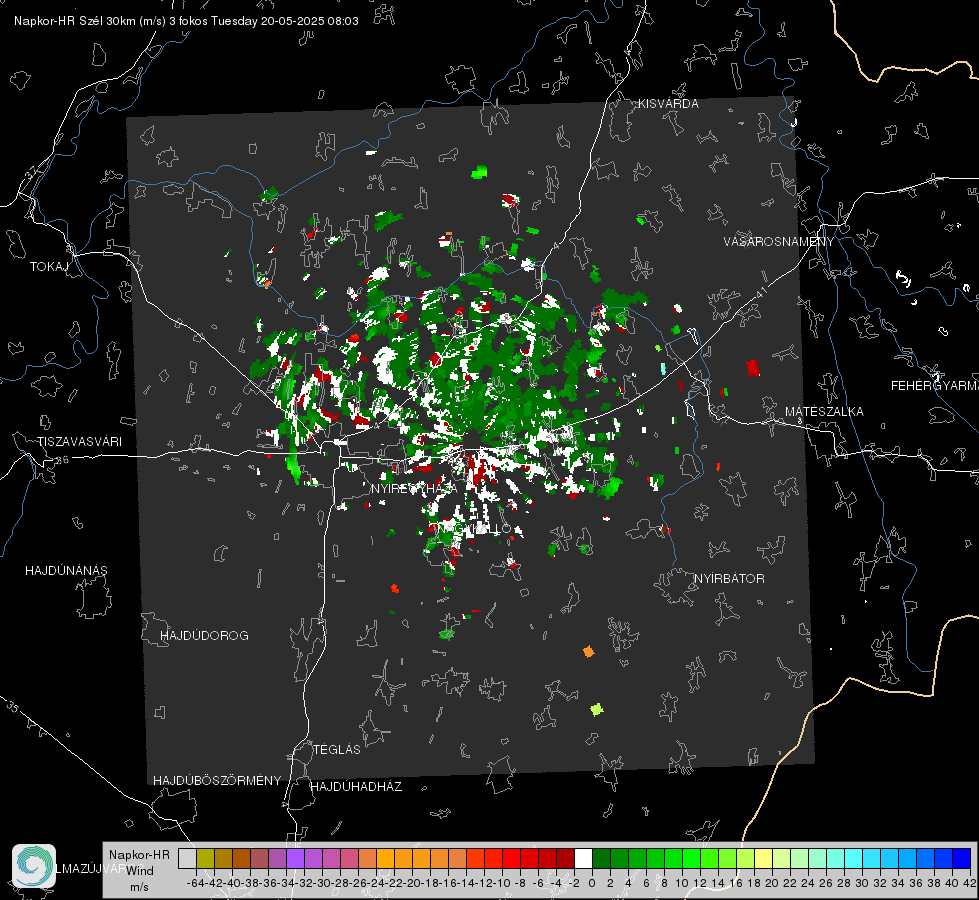Screen dimensions: 979x900
Task: Click road number 41 marker
Action: coord(761,292)
